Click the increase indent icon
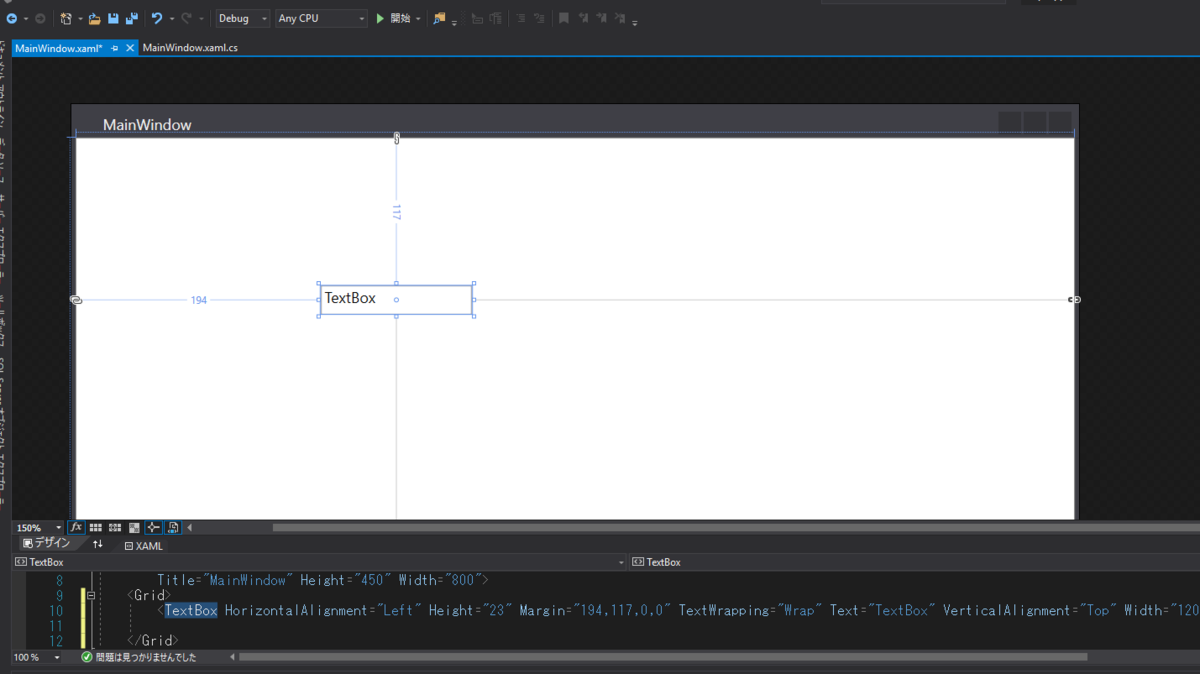This screenshot has height=674, width=1200. point(540,18)
